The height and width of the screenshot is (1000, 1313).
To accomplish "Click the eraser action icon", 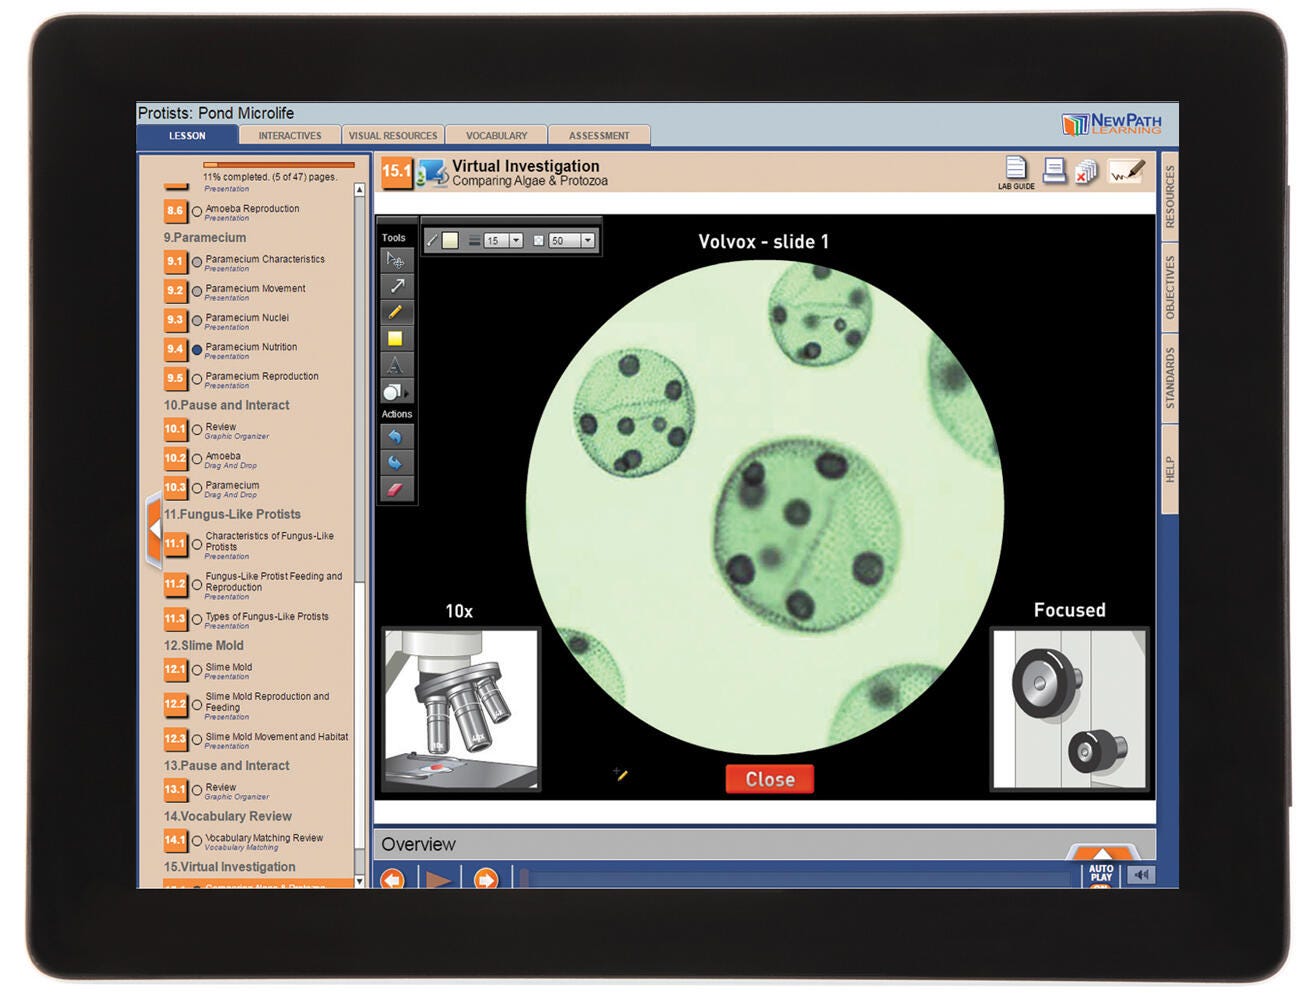I will pos(395,489).
